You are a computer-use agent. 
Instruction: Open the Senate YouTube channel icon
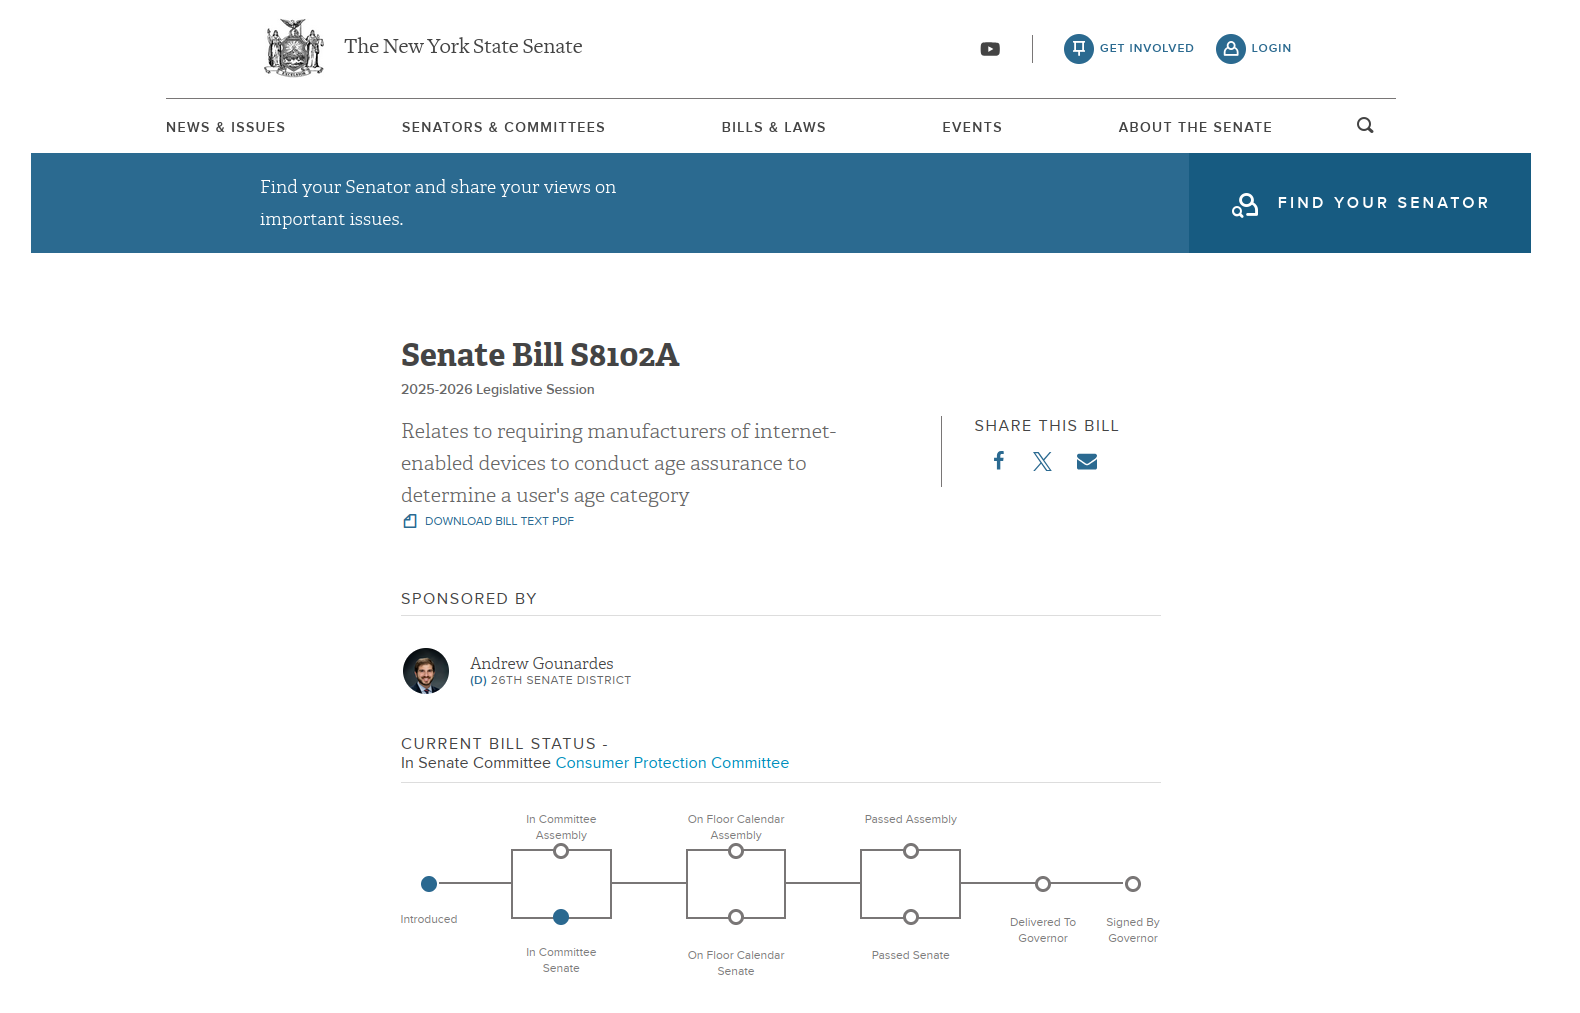point(990,49)
